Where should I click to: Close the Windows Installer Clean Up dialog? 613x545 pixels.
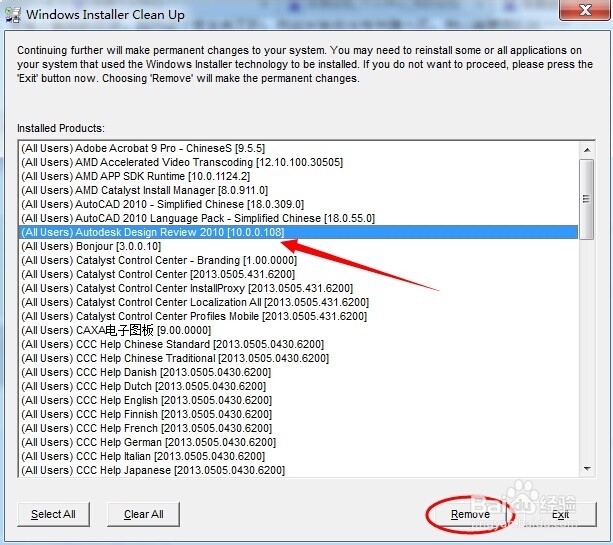point(584,10)
